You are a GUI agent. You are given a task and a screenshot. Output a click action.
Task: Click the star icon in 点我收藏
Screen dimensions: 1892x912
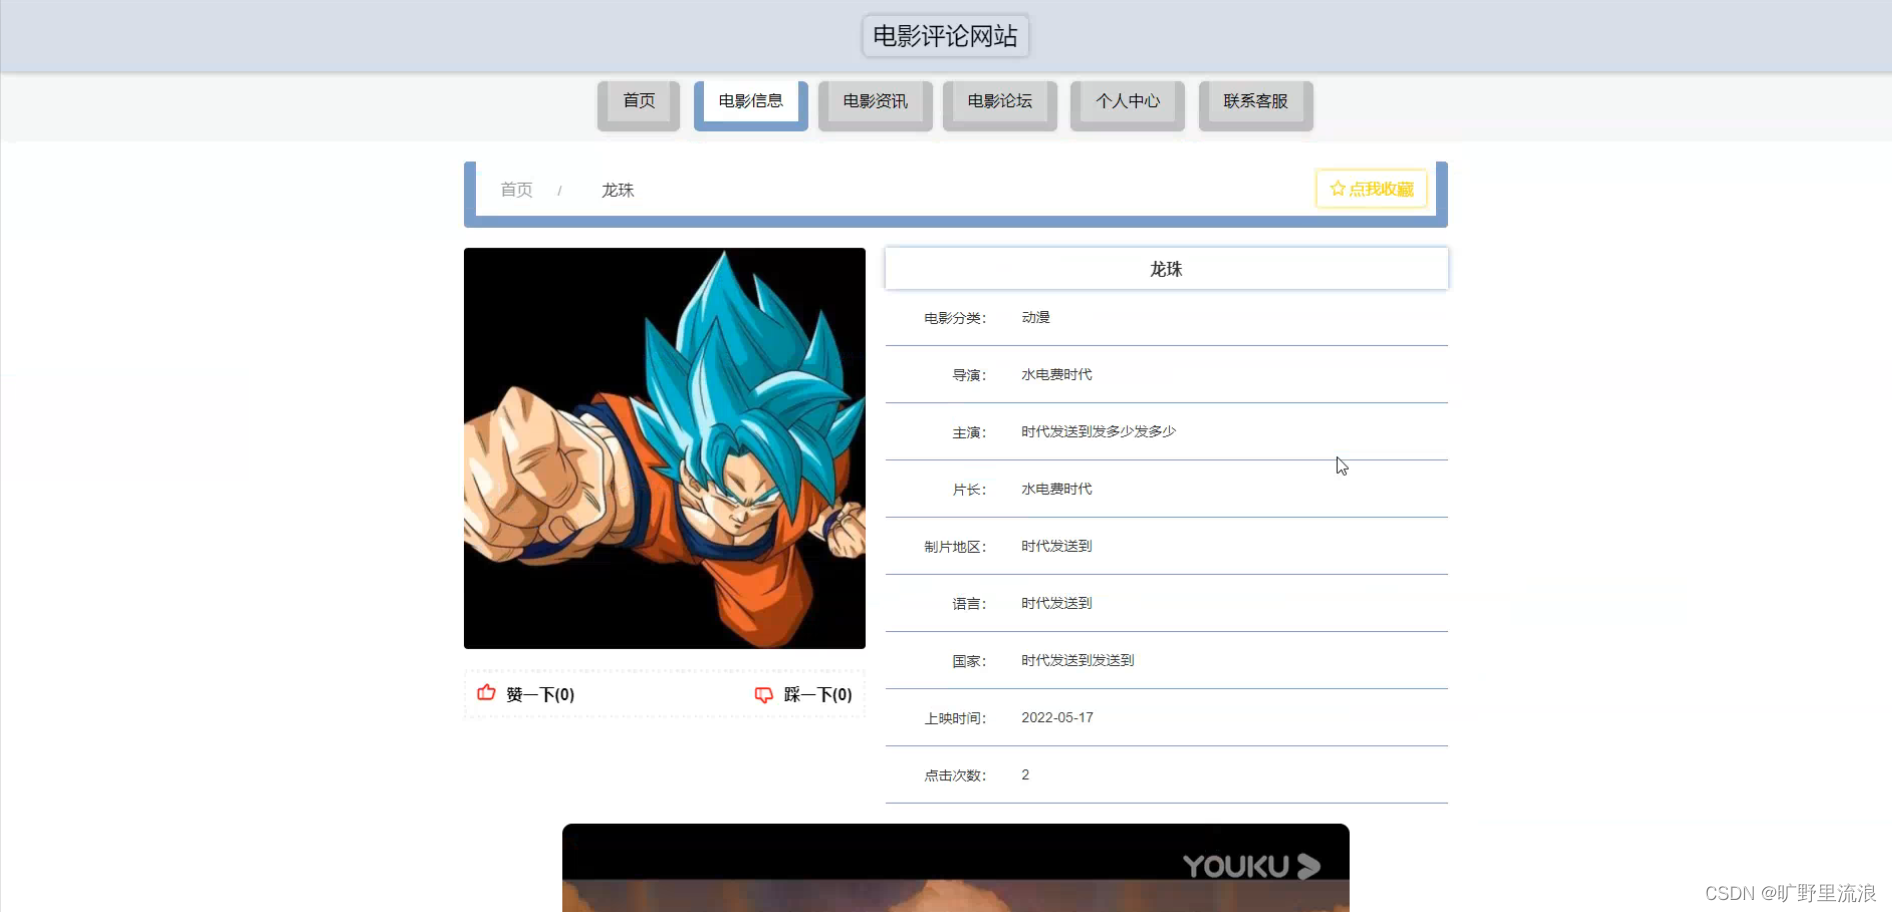[x=1337, y=189]
